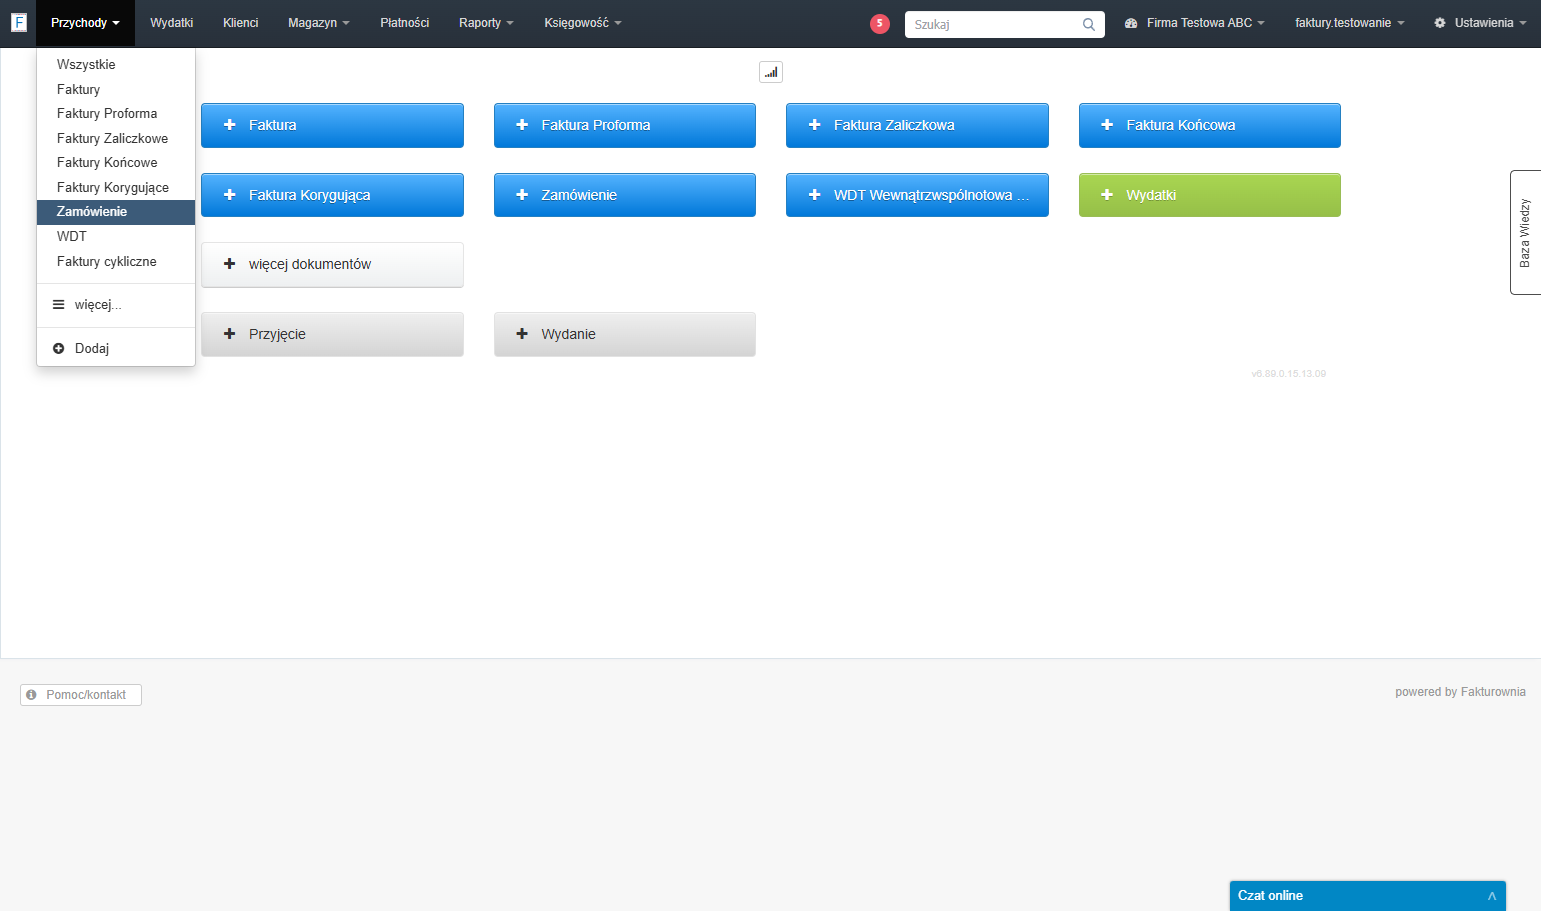
Task: Click the small bar chart statistics icon
Action: click(x=771, y=72)
